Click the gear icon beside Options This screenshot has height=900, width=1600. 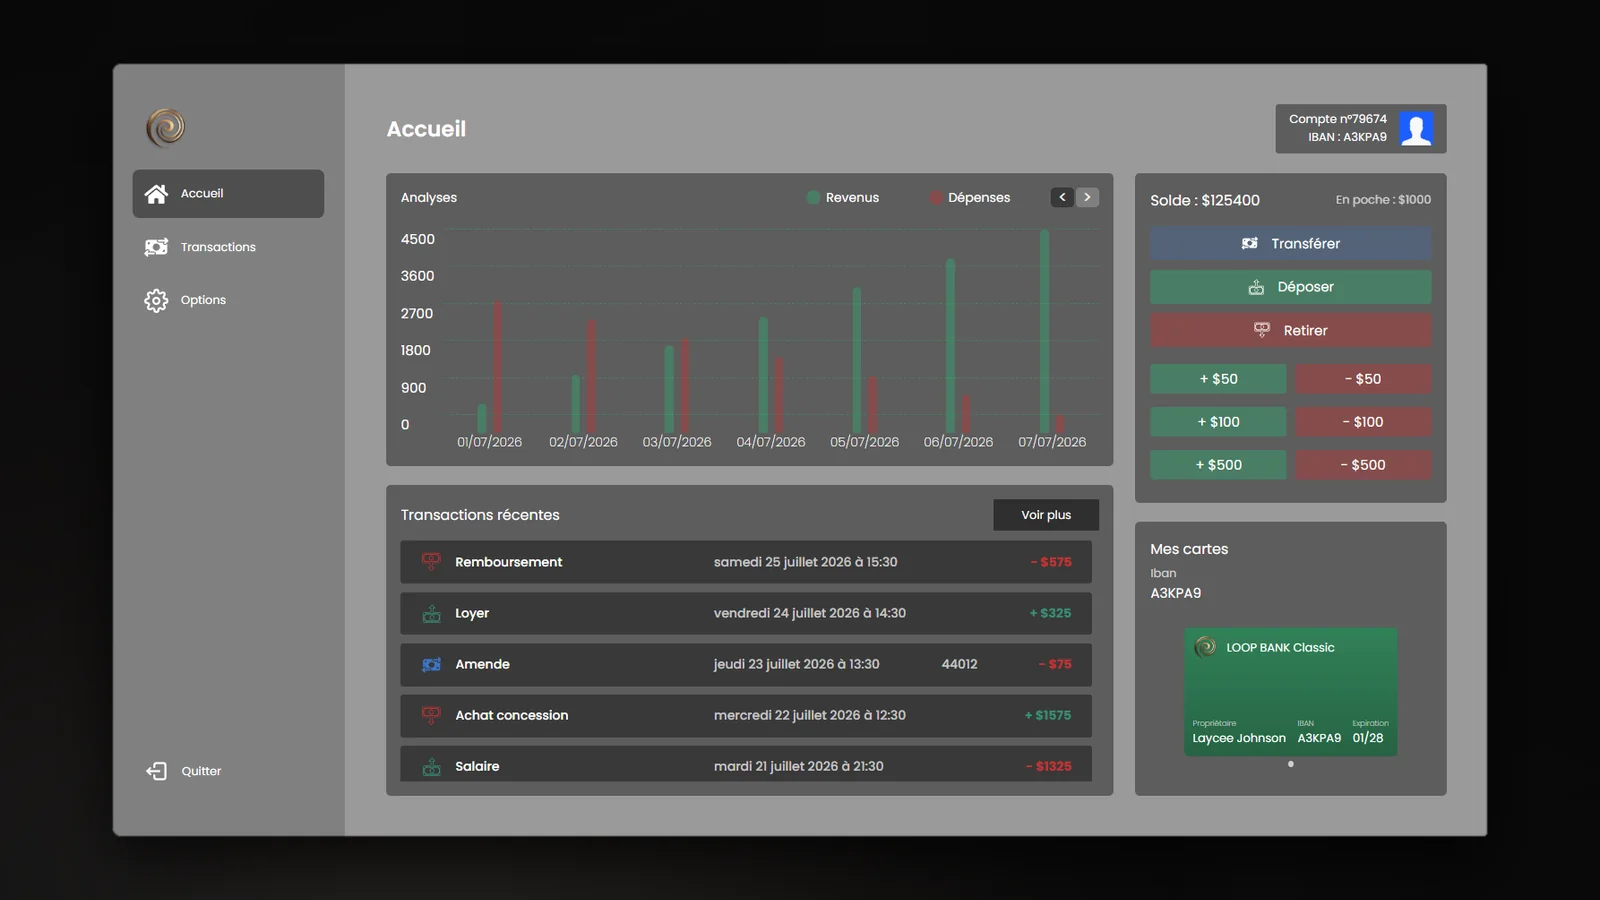156,300
